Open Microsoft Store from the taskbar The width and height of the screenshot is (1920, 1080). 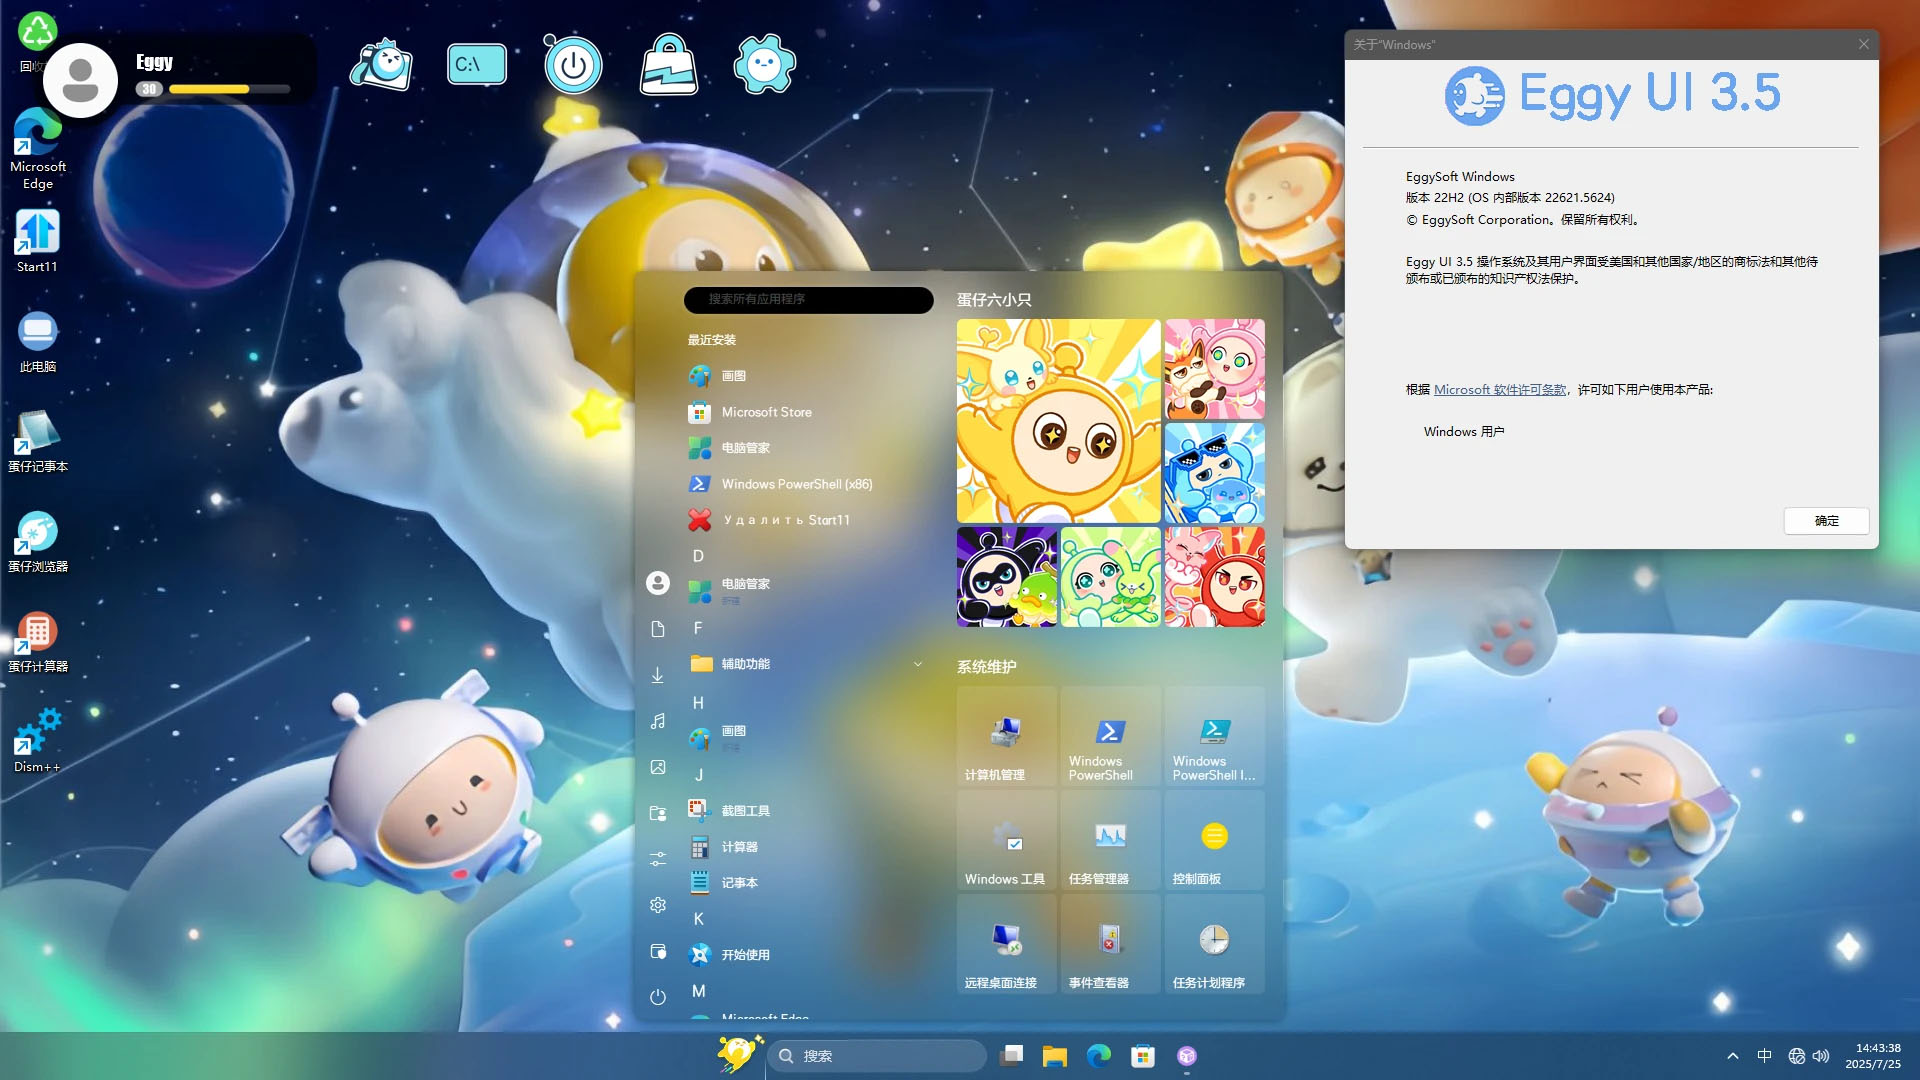(x=1143, y=1056)
